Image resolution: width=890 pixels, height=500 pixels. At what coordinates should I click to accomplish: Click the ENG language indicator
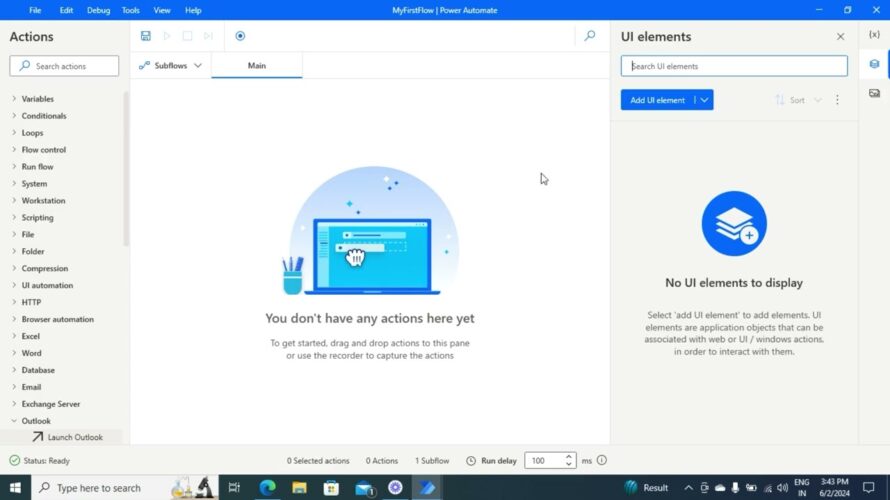(x=801, y=482)
